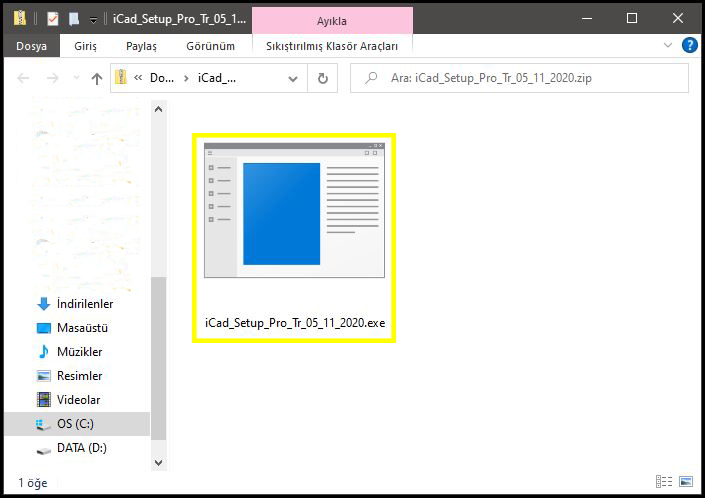Select the OS (C:) drive
Viewport: 705px width, 498px height.
(x=77, y=424)
